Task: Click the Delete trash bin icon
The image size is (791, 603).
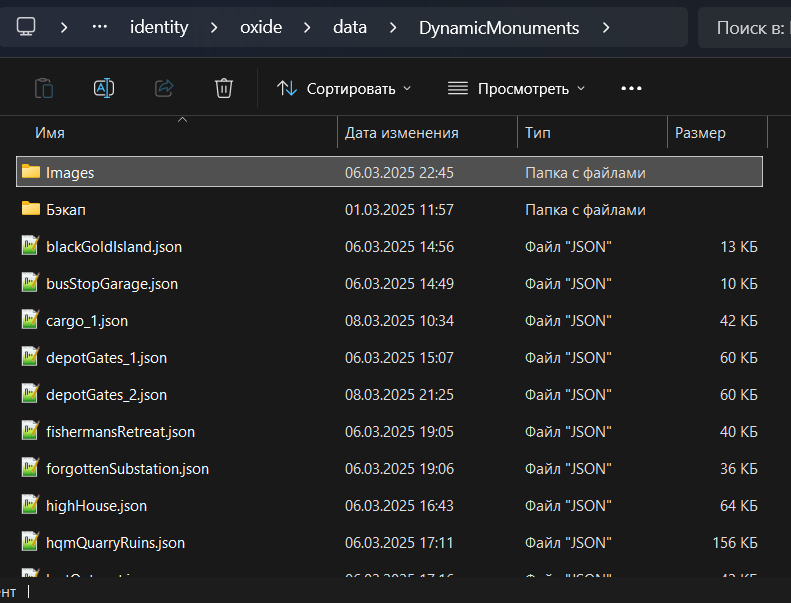Action: pos(224,88)
